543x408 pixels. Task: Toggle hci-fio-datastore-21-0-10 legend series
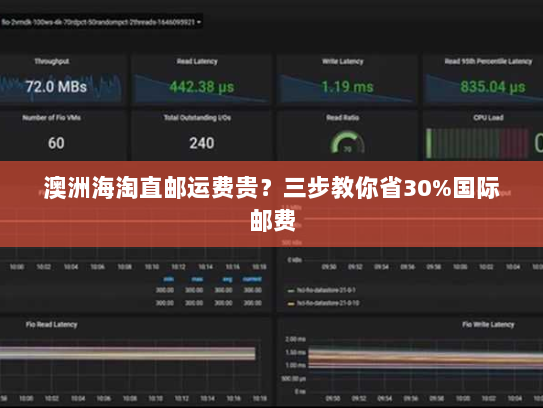(x=328, y=303)
